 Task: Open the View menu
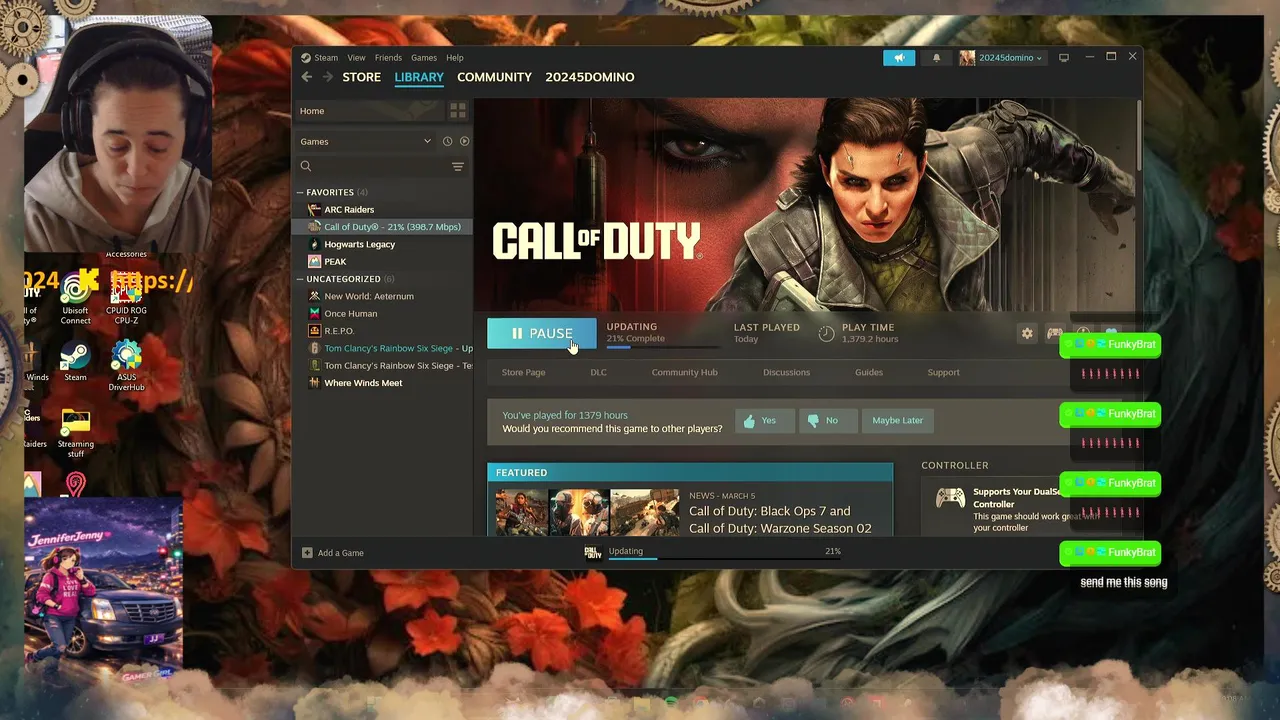coord(356,58)
